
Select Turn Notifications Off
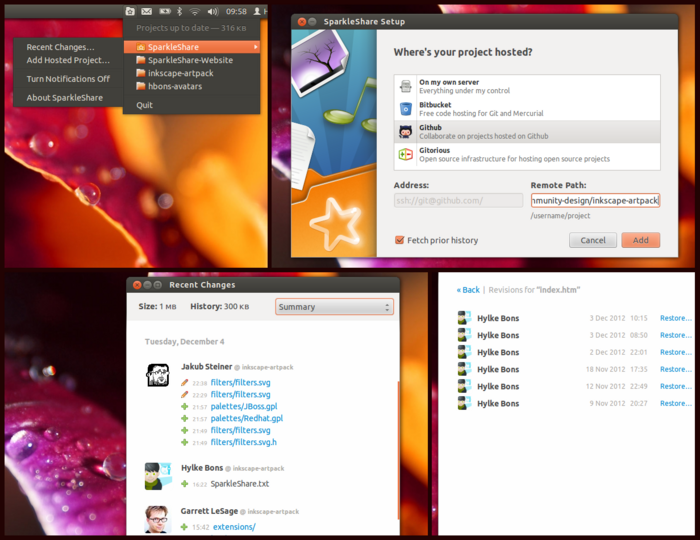click(68, 79)
